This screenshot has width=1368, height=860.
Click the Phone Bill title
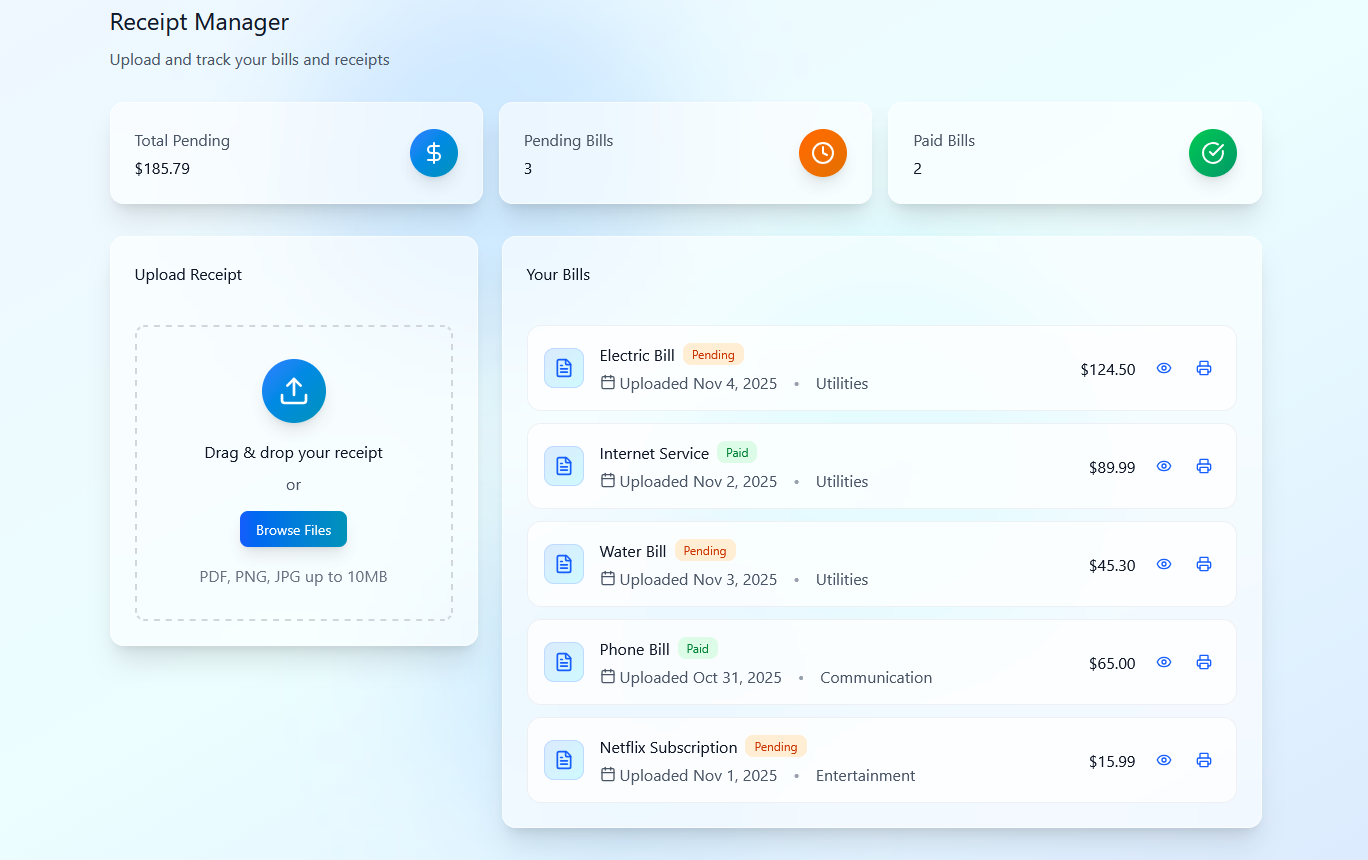635,650
